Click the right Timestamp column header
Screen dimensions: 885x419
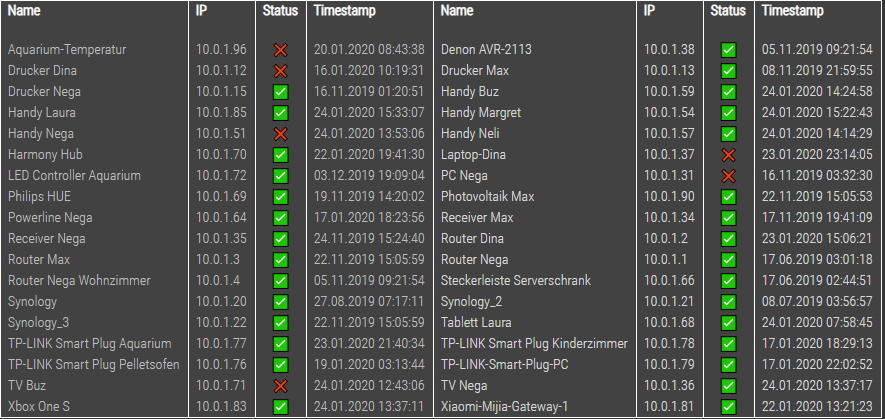pos(792,11)
